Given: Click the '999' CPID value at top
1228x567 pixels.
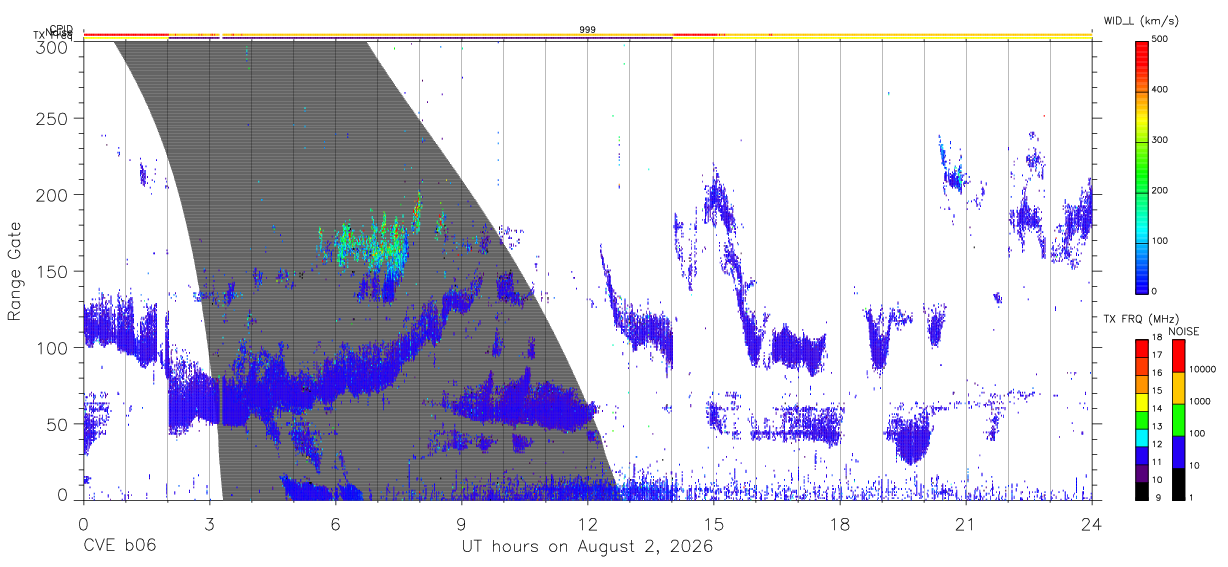Looking at the screenshot, I should (x=588, y=30).
